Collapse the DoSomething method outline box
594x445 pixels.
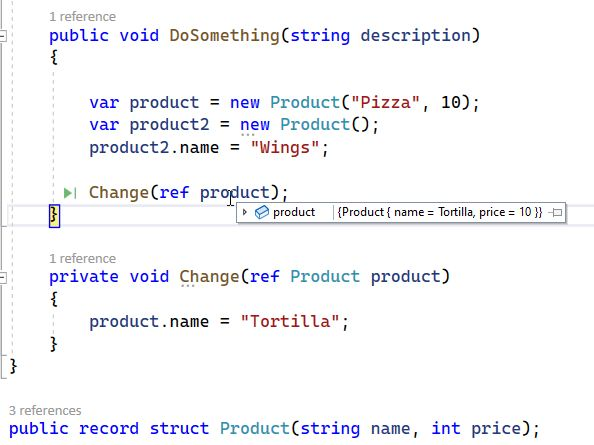point(2,36)
